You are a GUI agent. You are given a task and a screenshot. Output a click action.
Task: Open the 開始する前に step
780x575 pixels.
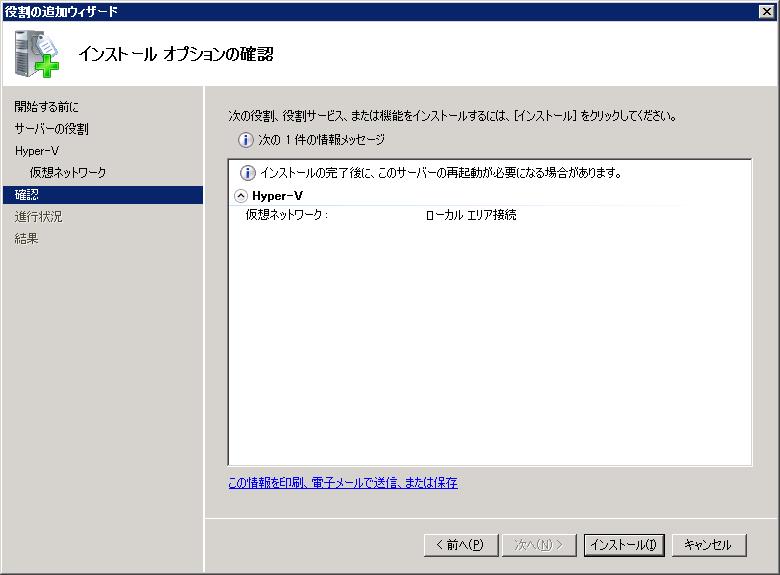pos(46,106)
